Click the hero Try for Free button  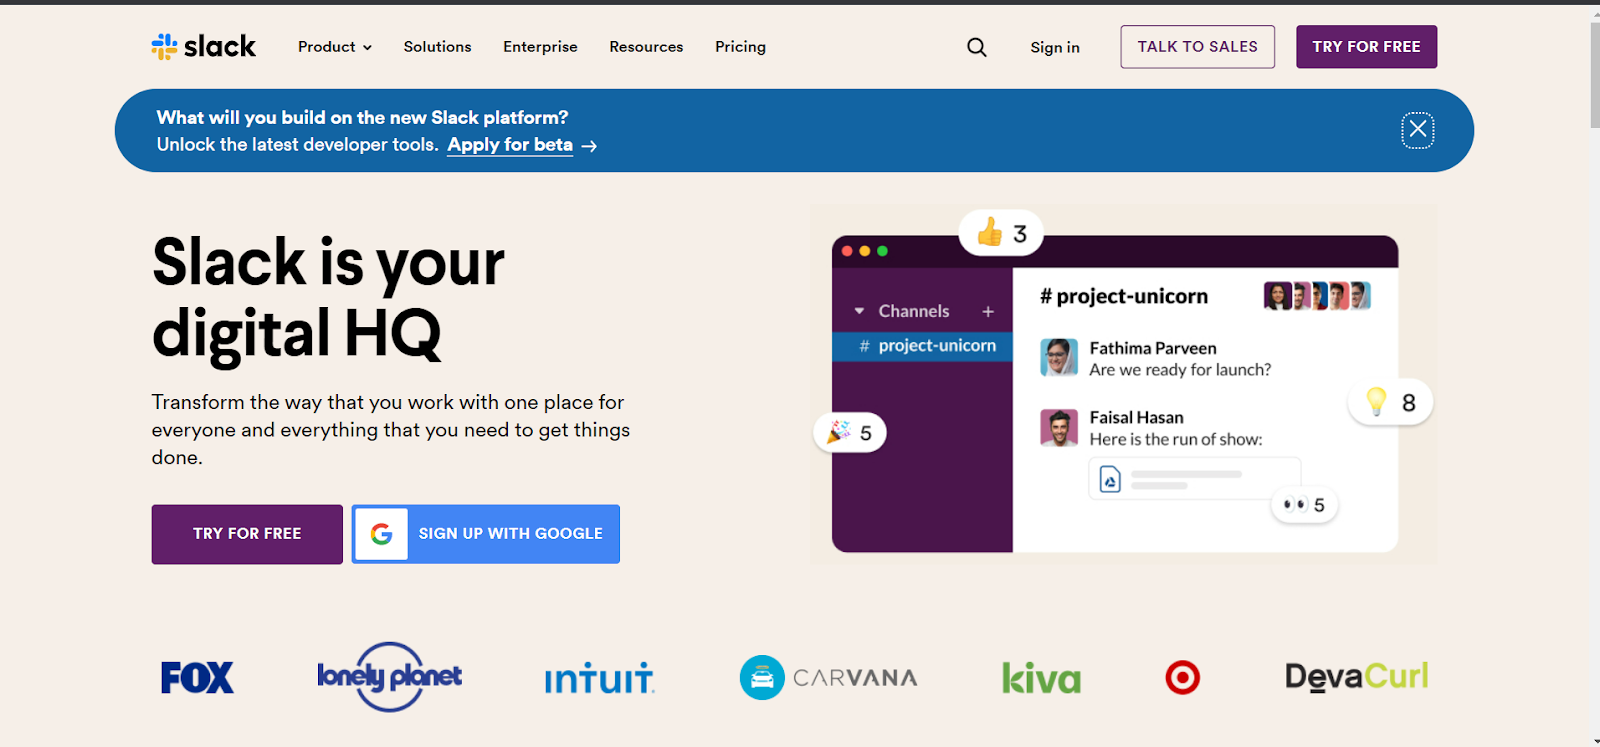click(x=247, y=534)
